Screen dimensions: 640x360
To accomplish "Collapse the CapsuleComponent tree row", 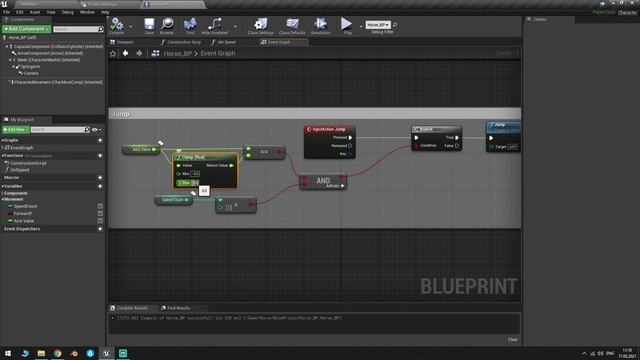I will click(7, 47).
